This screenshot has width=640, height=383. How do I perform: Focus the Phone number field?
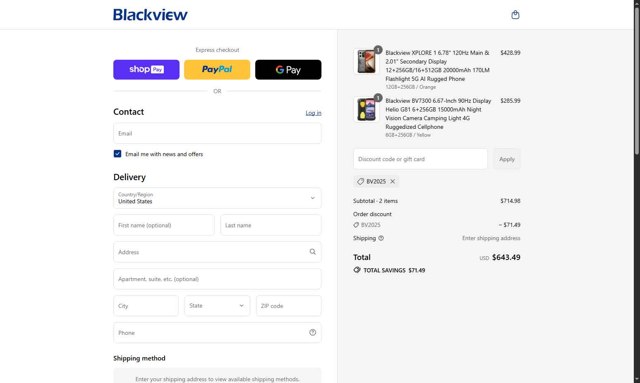[x=217, y=333]
